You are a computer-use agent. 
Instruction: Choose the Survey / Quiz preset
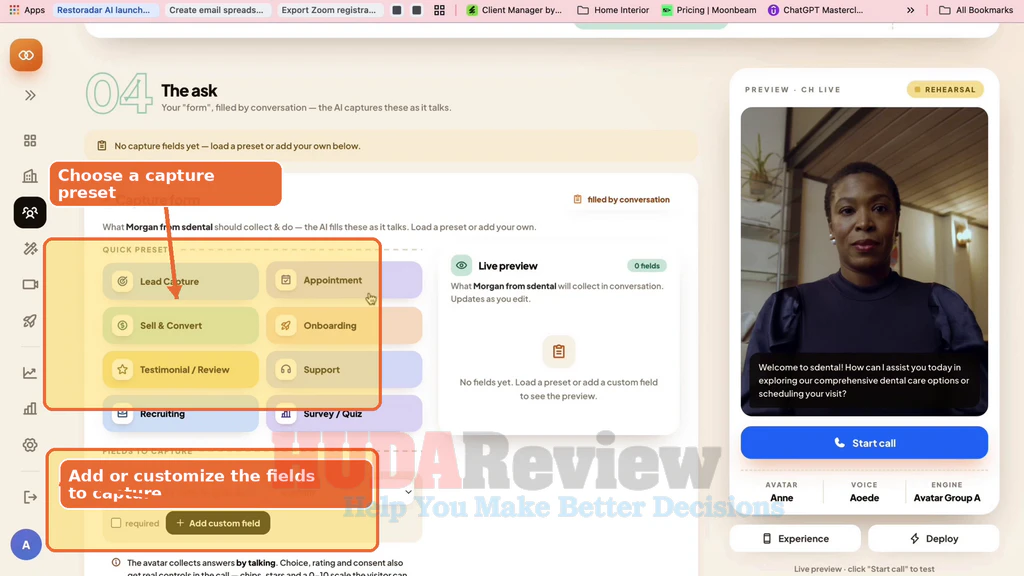[x=344, y=413]
